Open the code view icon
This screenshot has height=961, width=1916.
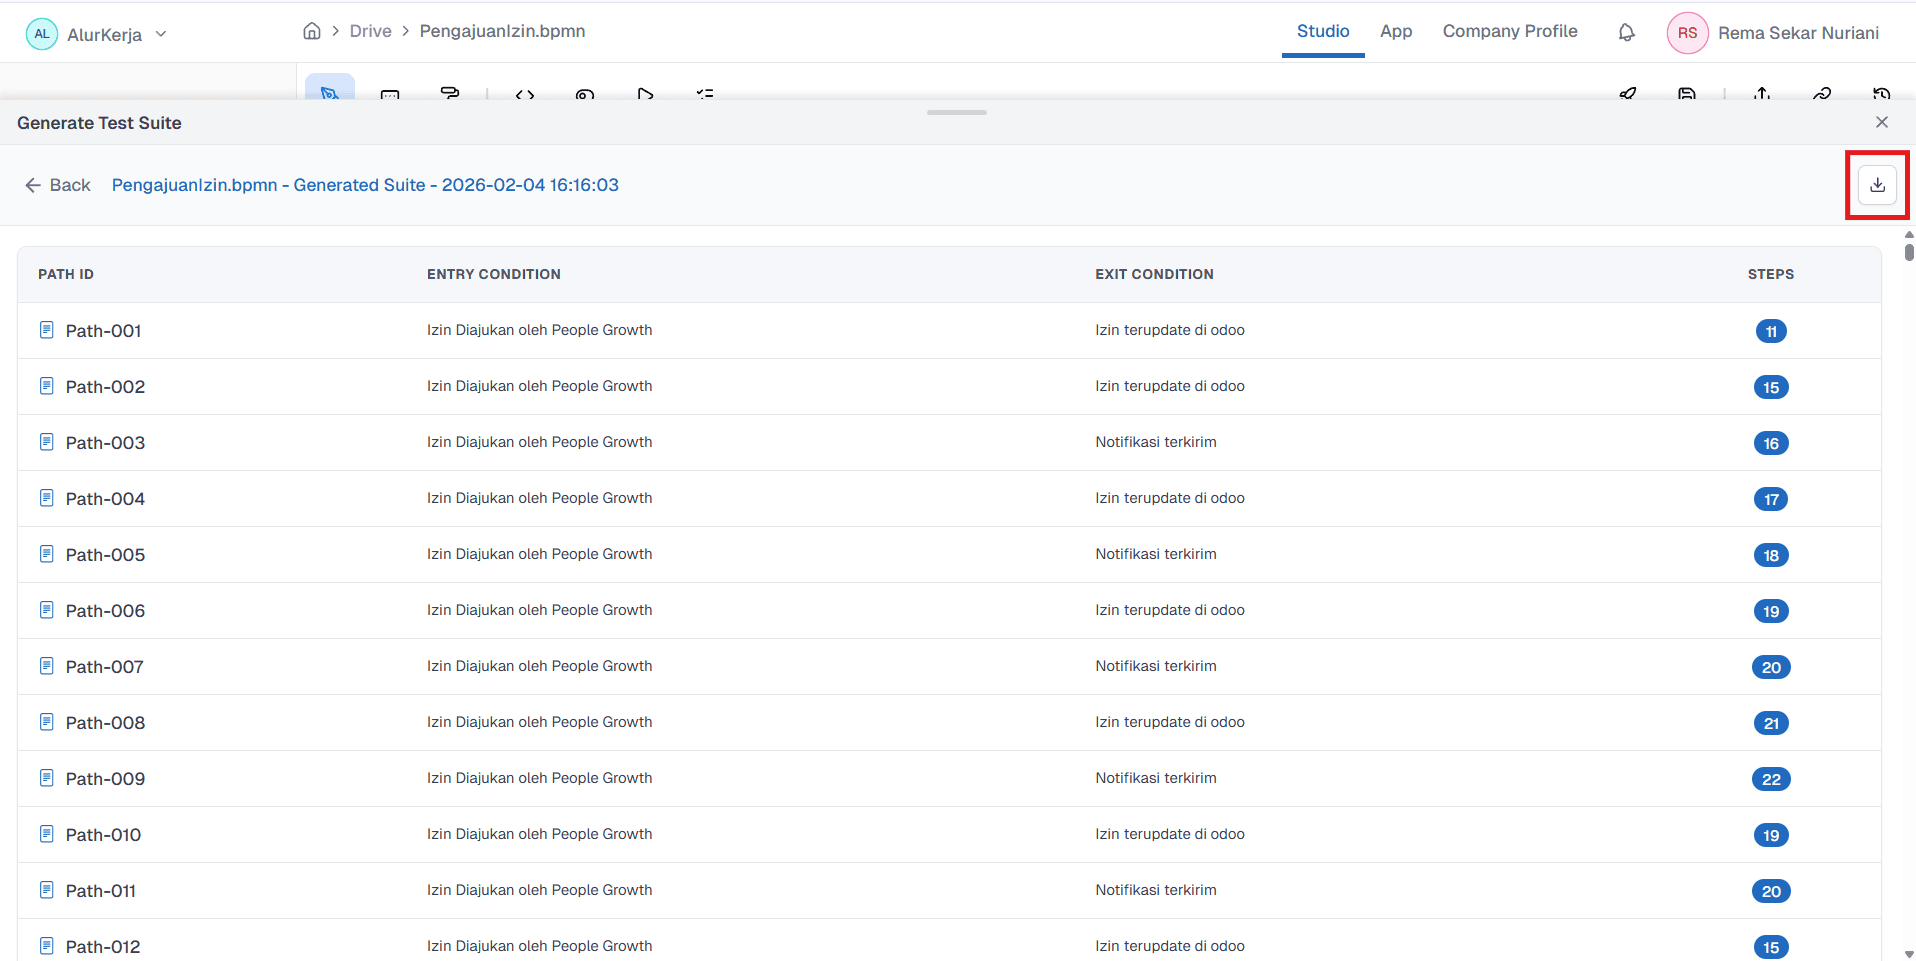coord(525,95)
